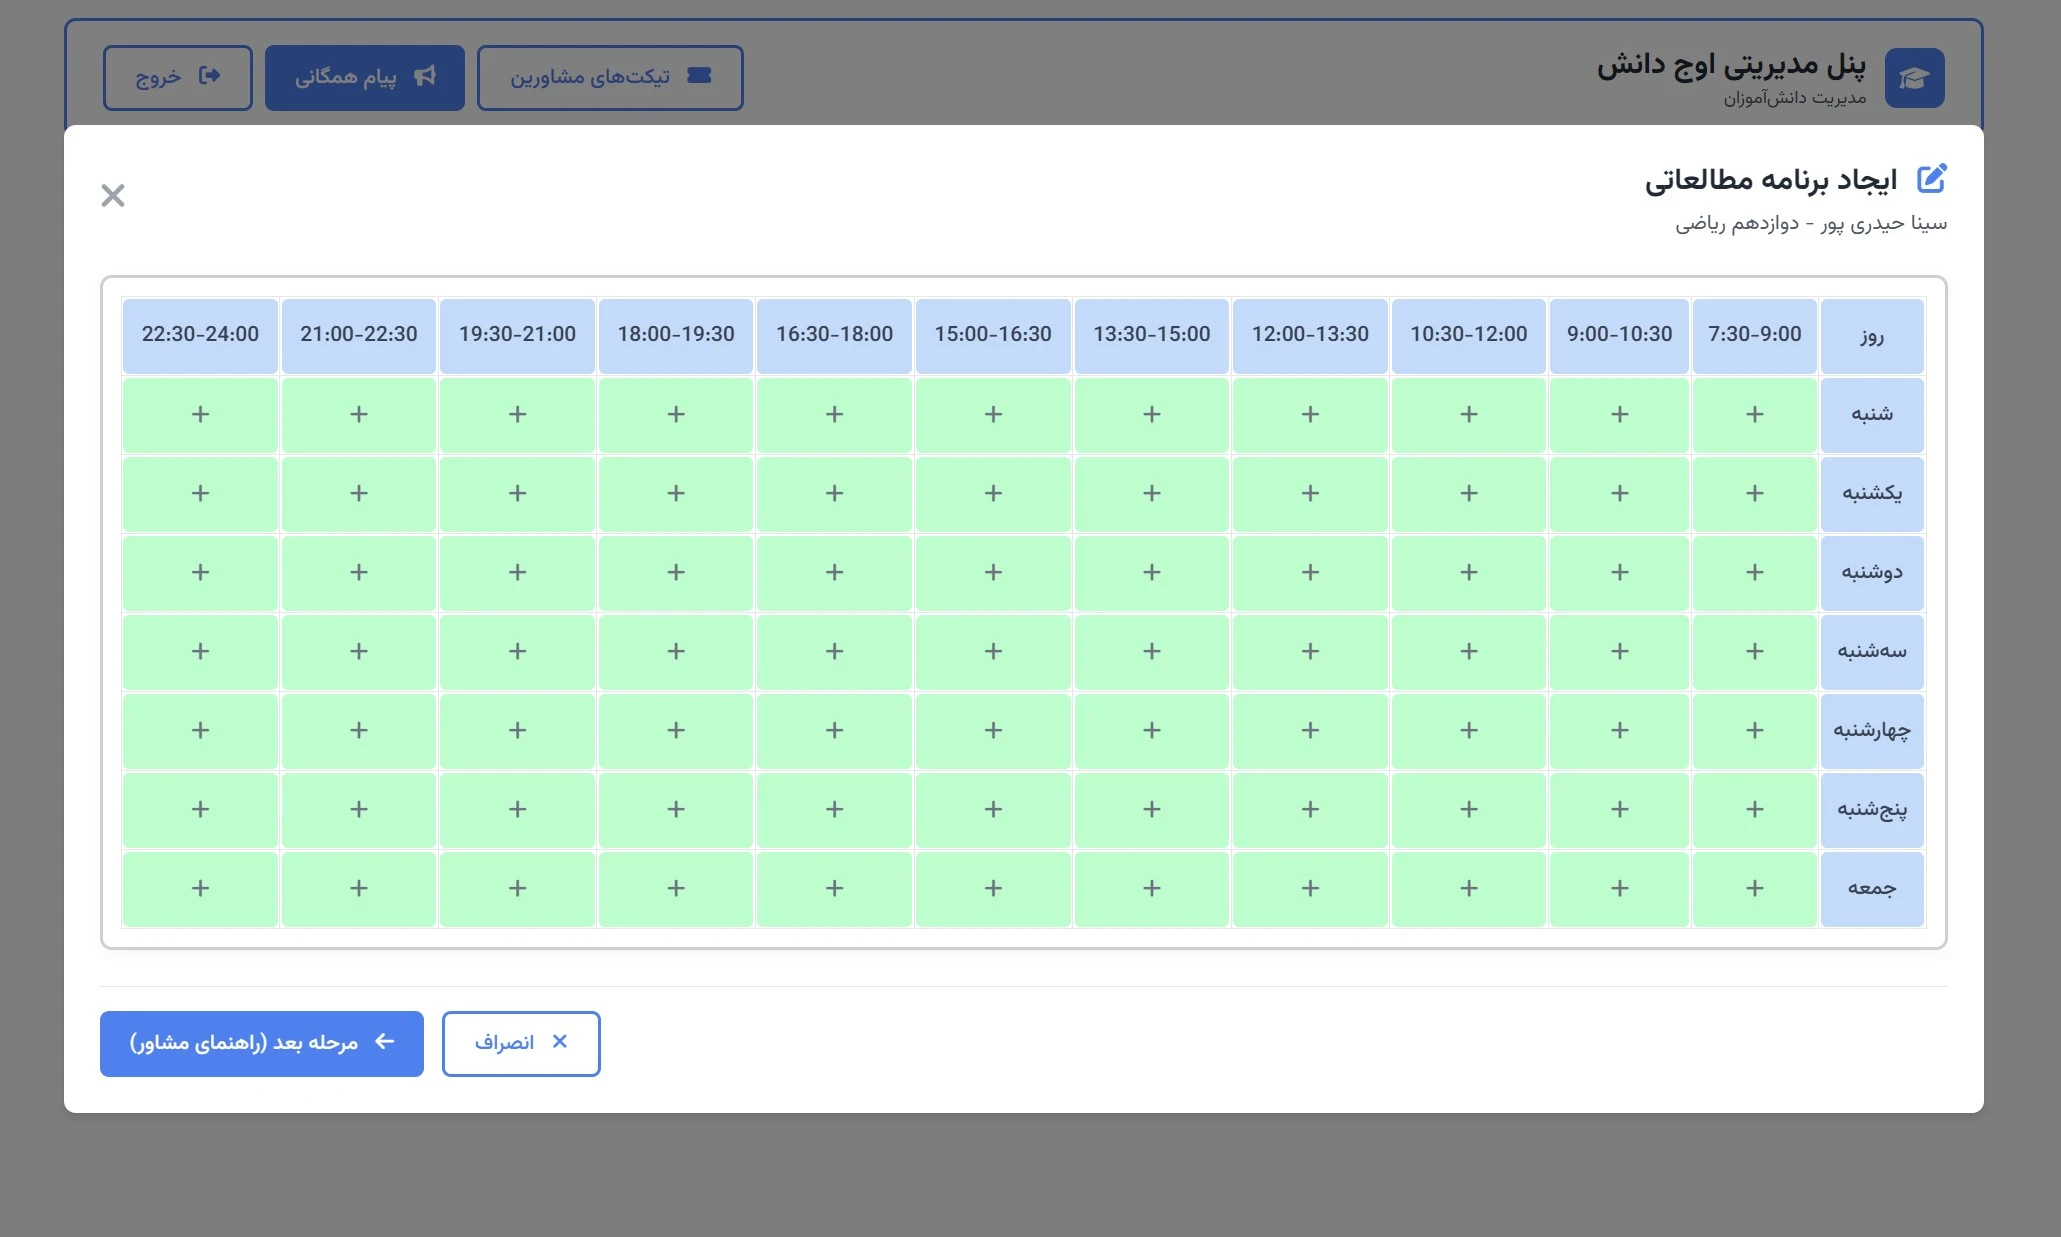Screen dimensions: 2061x1237
Task: Click the روز header cell
Action: 1872,335
